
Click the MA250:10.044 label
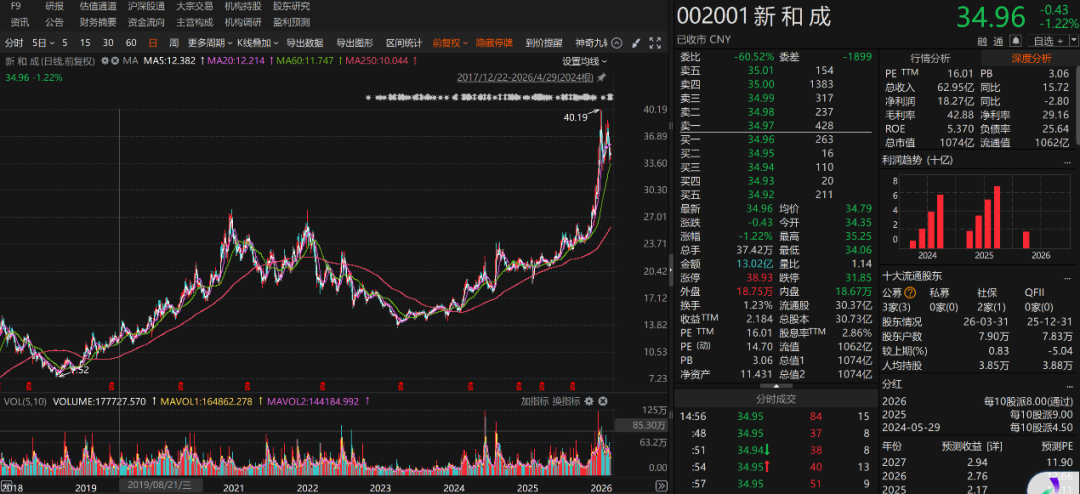coord(377,61)
